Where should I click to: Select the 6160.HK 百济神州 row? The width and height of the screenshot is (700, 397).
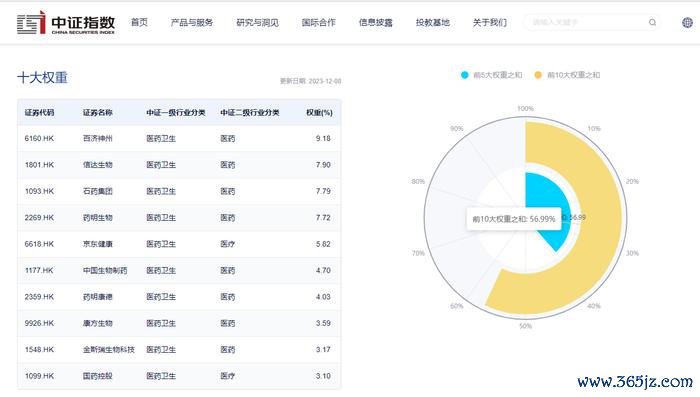click(179, 138)
